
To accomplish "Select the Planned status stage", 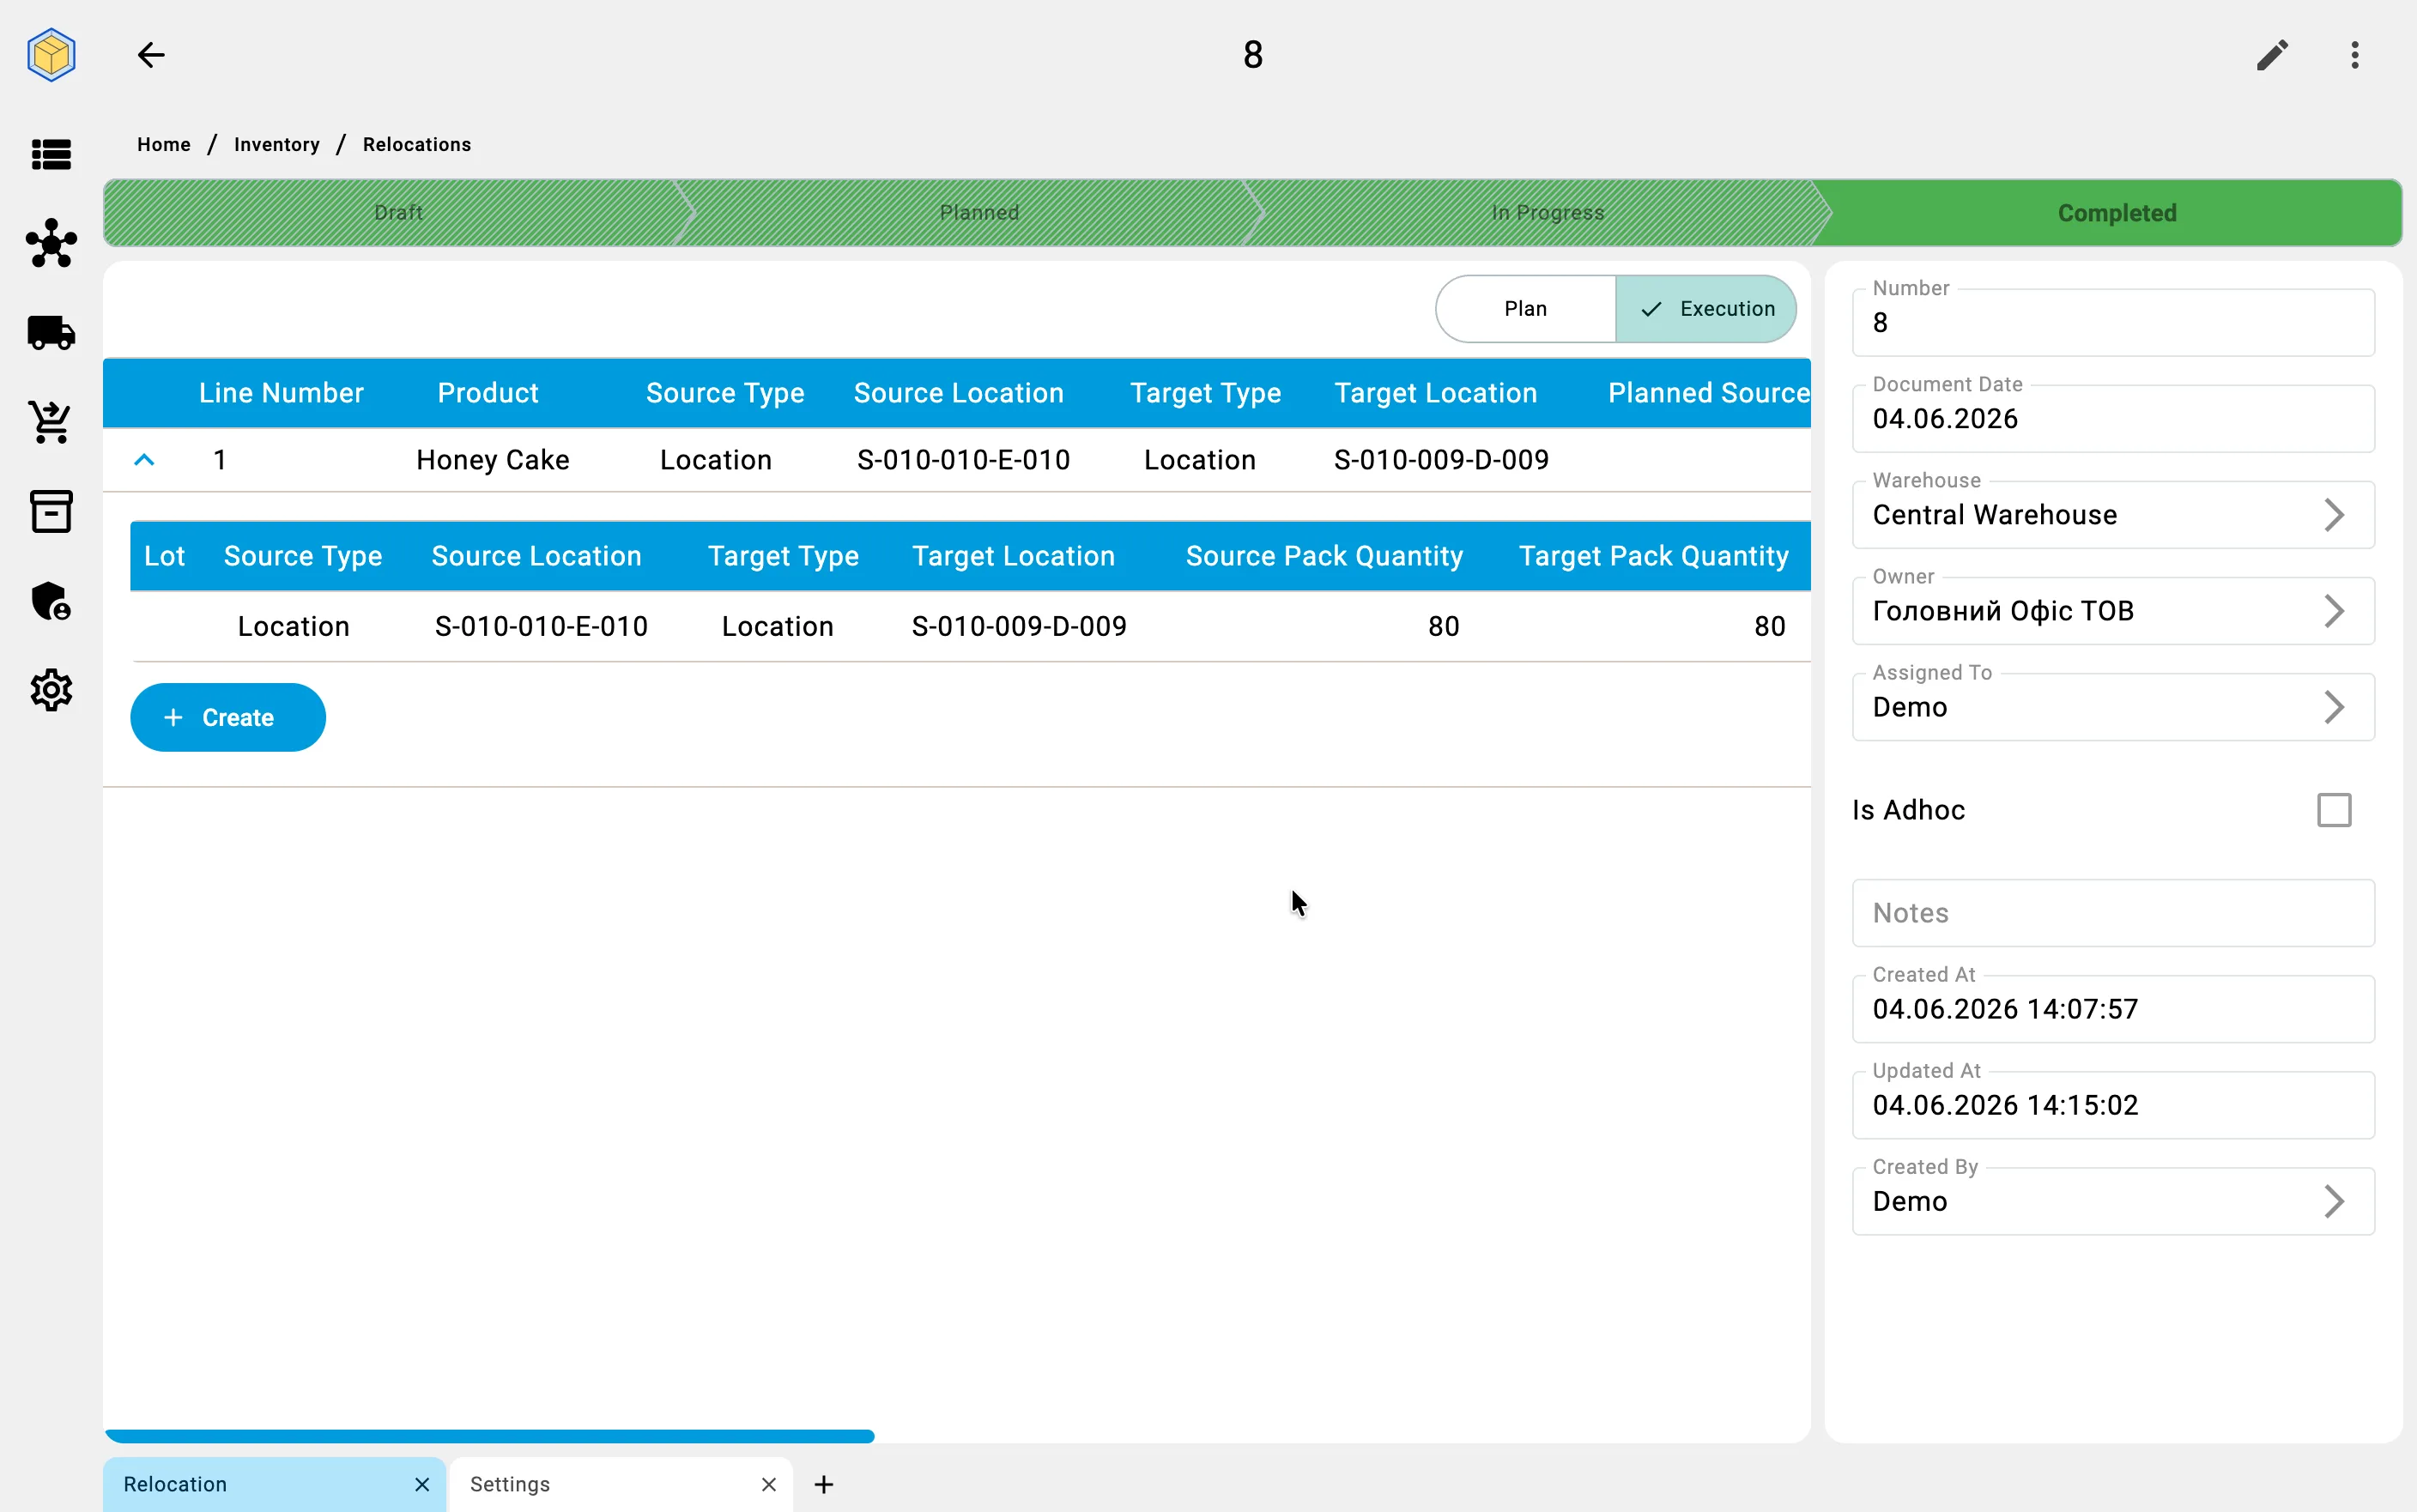I will click(x=979, y=213).
